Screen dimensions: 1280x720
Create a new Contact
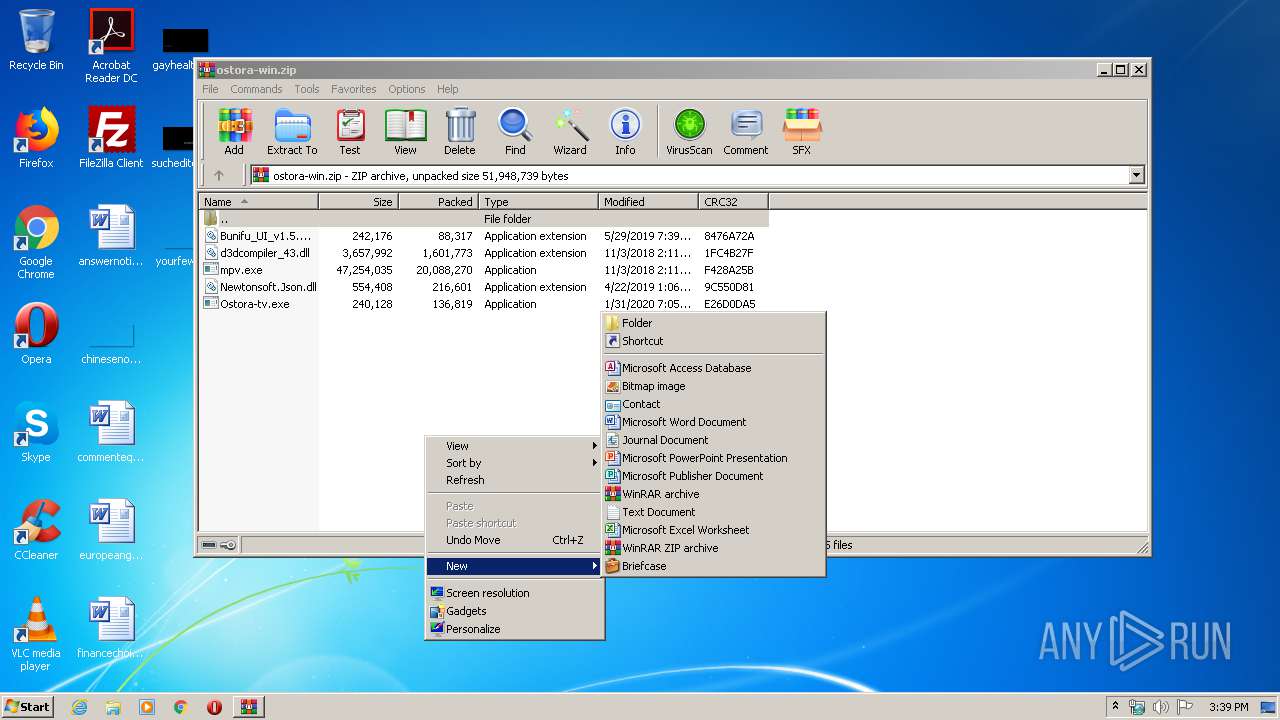point(713,404)
